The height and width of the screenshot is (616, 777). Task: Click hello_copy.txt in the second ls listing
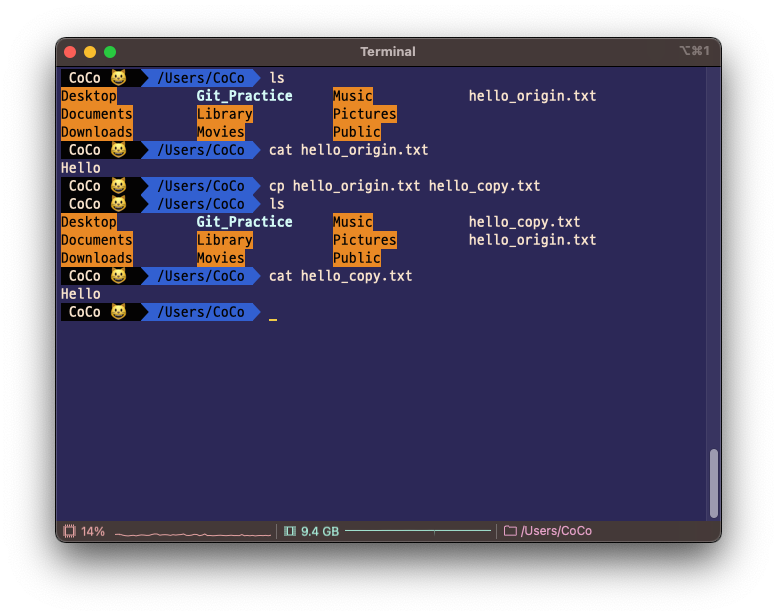click(x=524, y=222)
